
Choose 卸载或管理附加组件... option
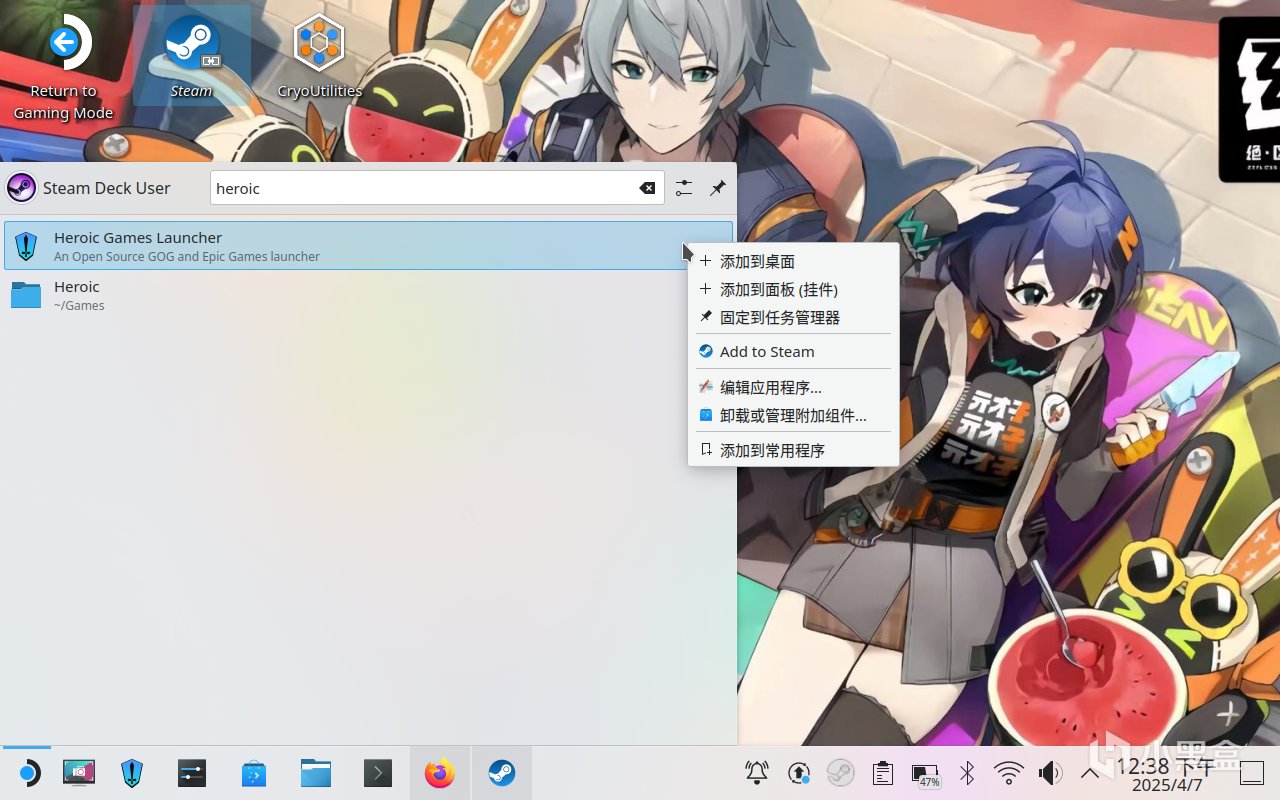click(793, 415)
